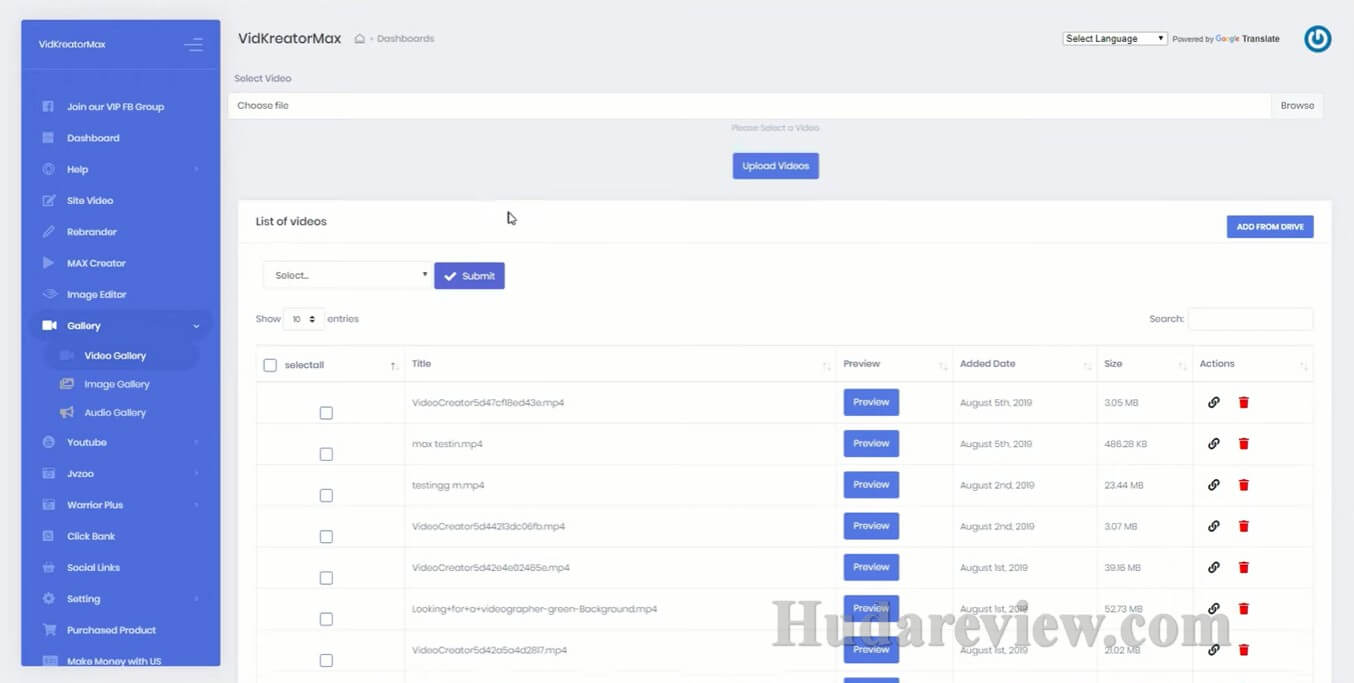
Task: Select checkbox for Looking+for+a+videographer-green-Background.mp4
Action: (x=326, y=620)
